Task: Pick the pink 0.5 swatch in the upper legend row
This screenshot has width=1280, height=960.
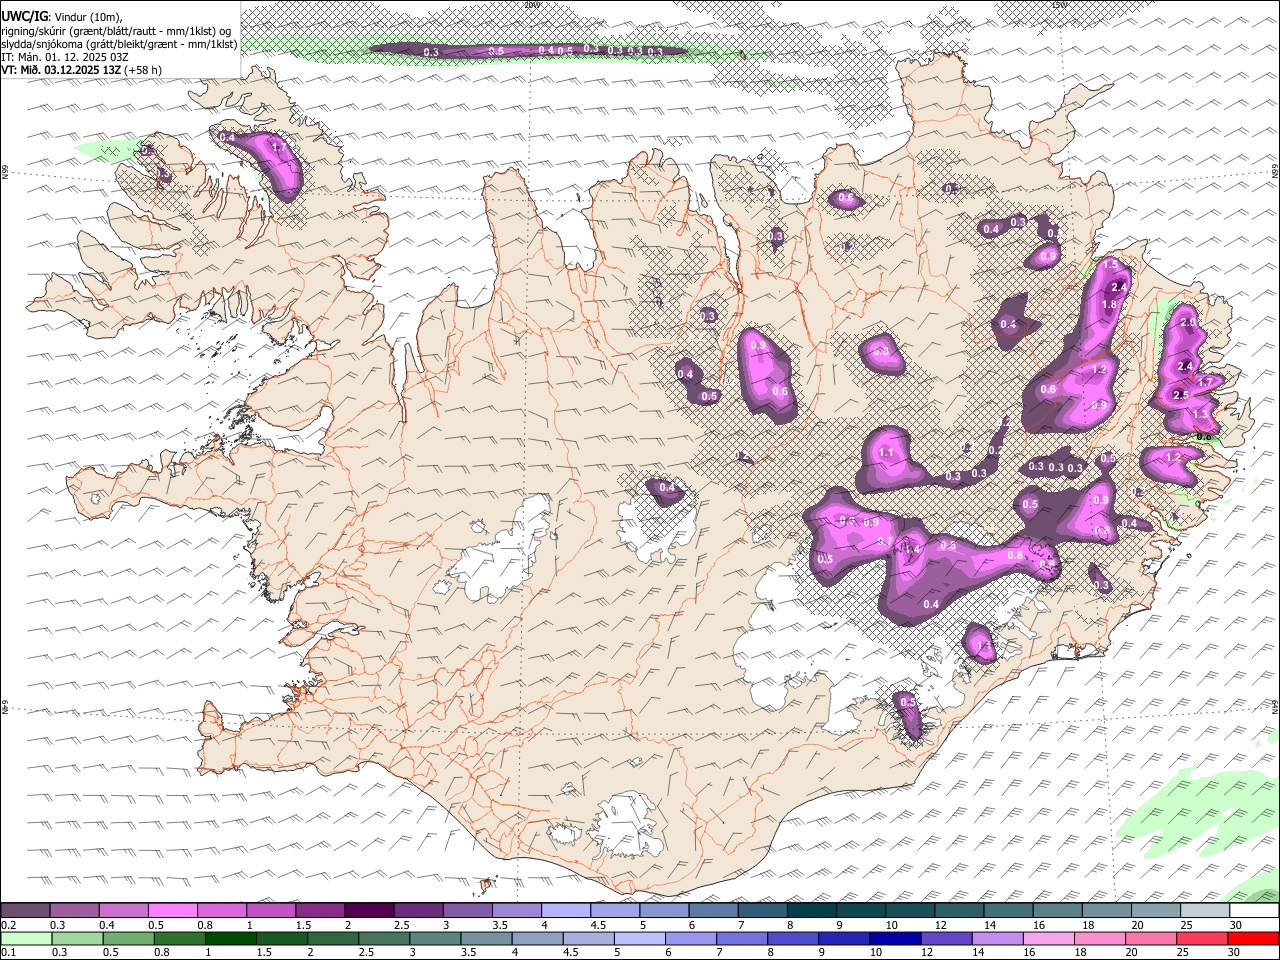Action: click(172, 910)
